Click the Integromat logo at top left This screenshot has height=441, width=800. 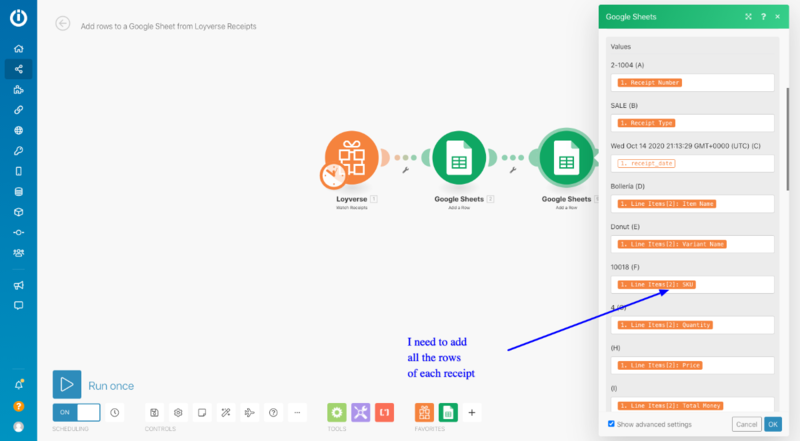click(18, 17)
